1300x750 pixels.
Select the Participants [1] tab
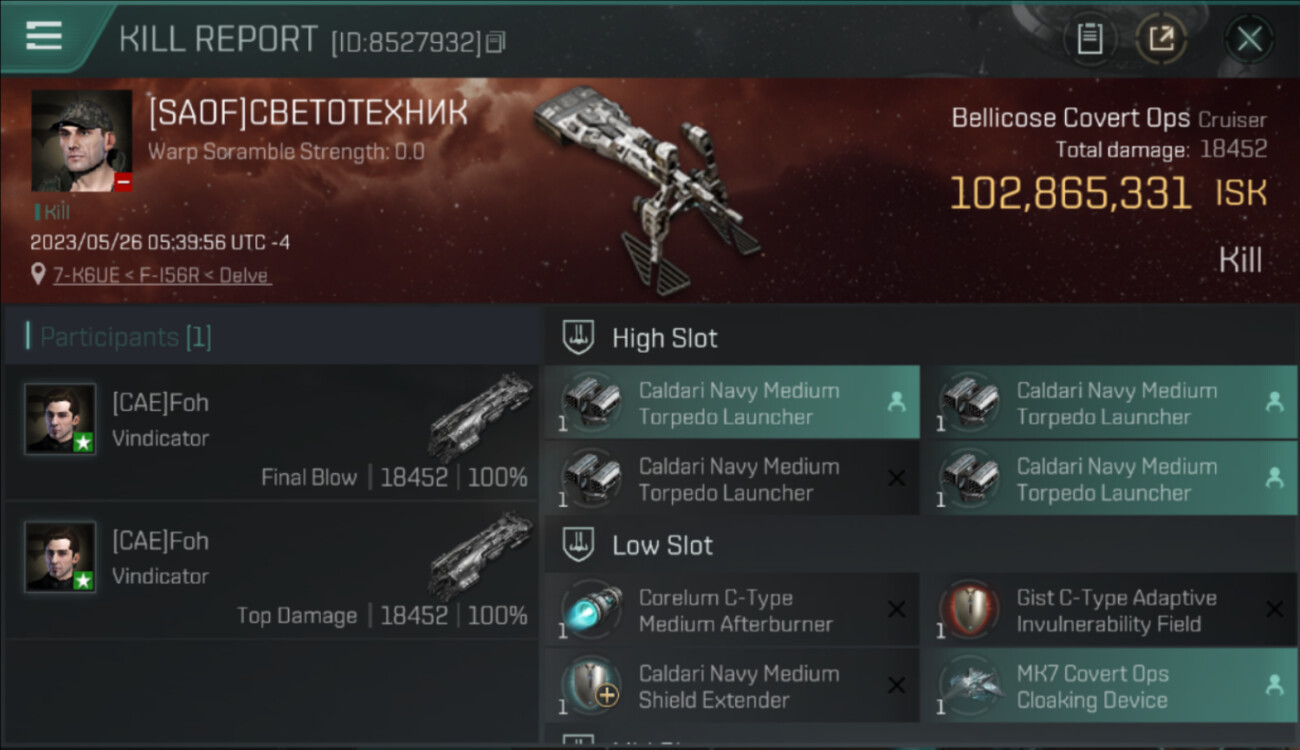tap(125, 337)
